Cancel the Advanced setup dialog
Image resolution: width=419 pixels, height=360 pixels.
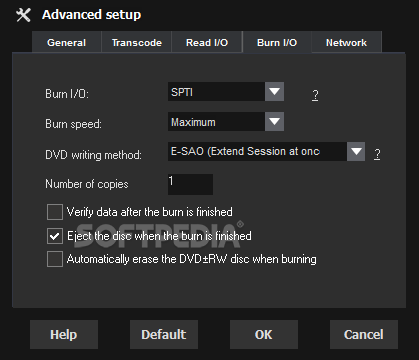364,334
